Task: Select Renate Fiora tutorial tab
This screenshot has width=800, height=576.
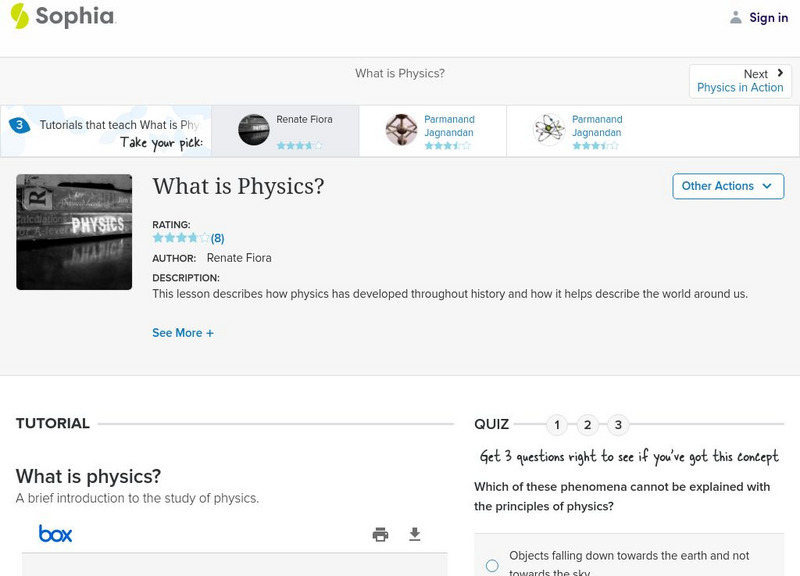Action: point(285,131)
